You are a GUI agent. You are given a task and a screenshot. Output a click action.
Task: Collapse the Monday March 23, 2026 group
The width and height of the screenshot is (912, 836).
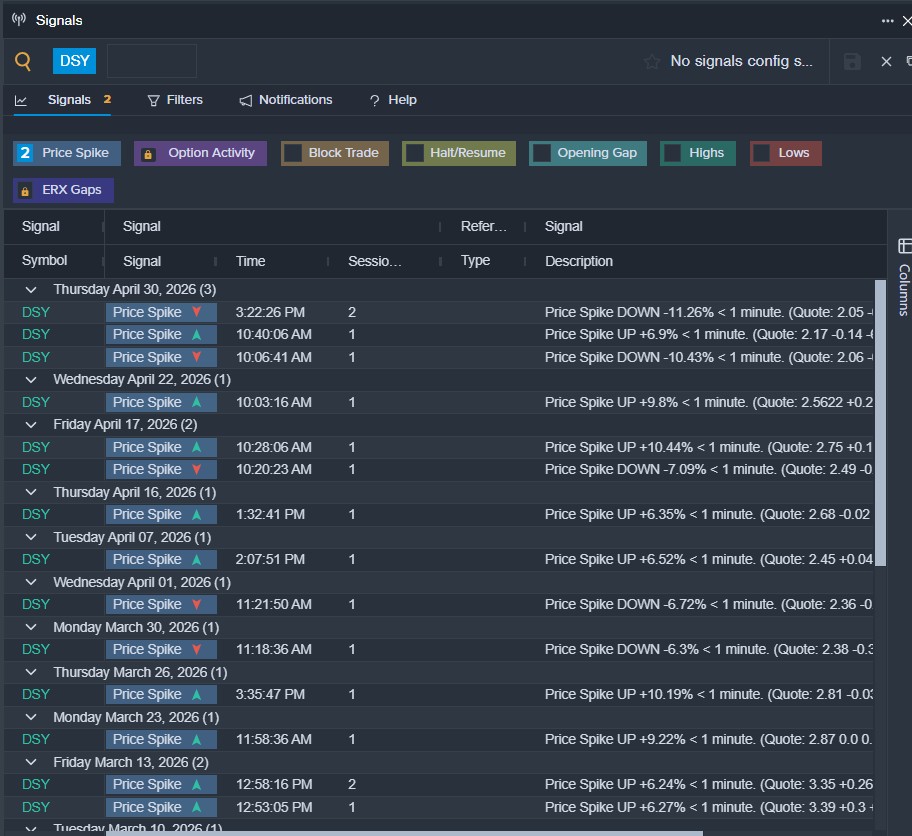[x=31, y=717]
